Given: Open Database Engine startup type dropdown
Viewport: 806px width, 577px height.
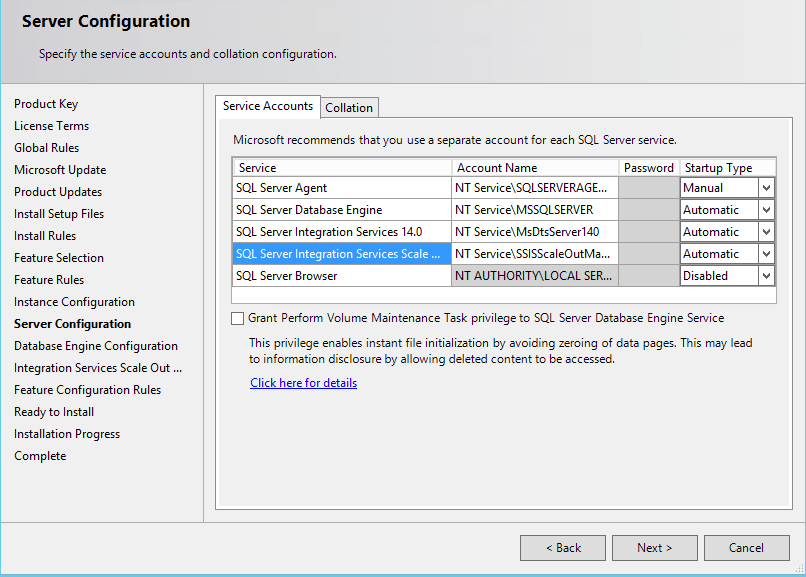Looking at the screenshot, I should coord(767,209).
